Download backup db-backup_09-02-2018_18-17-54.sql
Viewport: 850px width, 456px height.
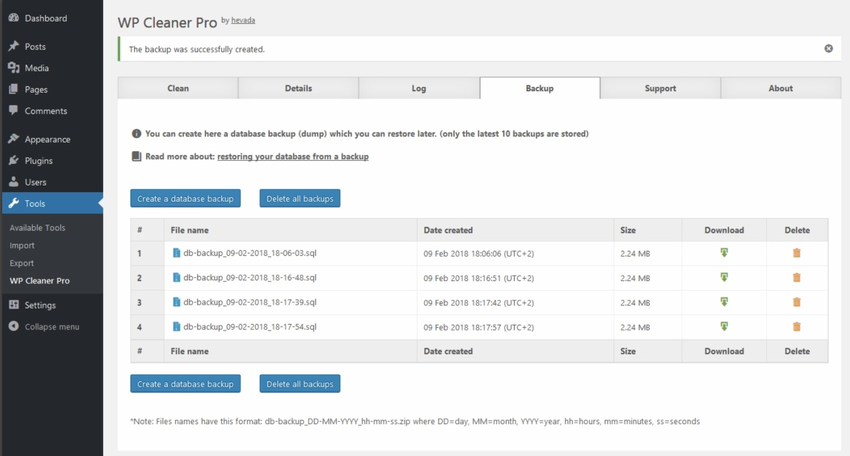click(724, 326)
